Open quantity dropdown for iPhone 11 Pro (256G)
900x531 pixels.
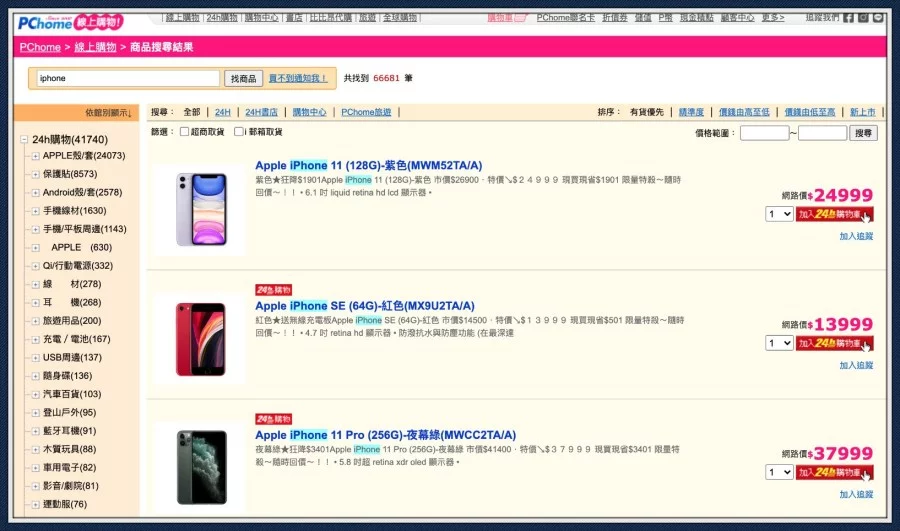(779, 472)
